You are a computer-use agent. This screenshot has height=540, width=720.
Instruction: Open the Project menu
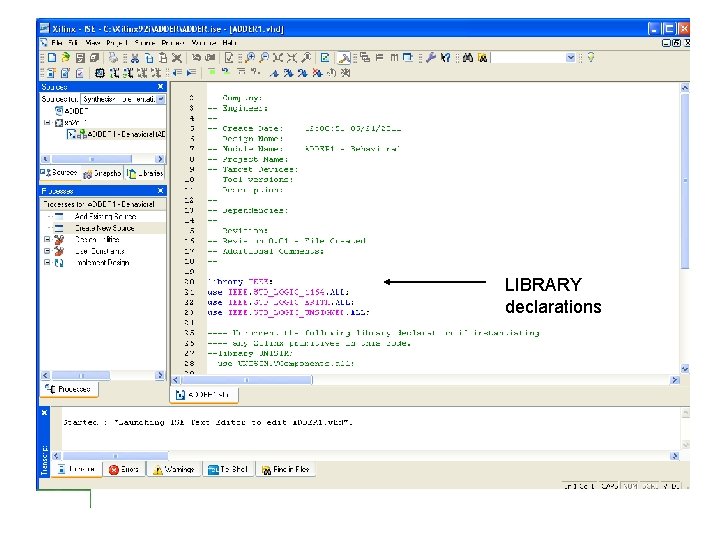click(117, 44)
